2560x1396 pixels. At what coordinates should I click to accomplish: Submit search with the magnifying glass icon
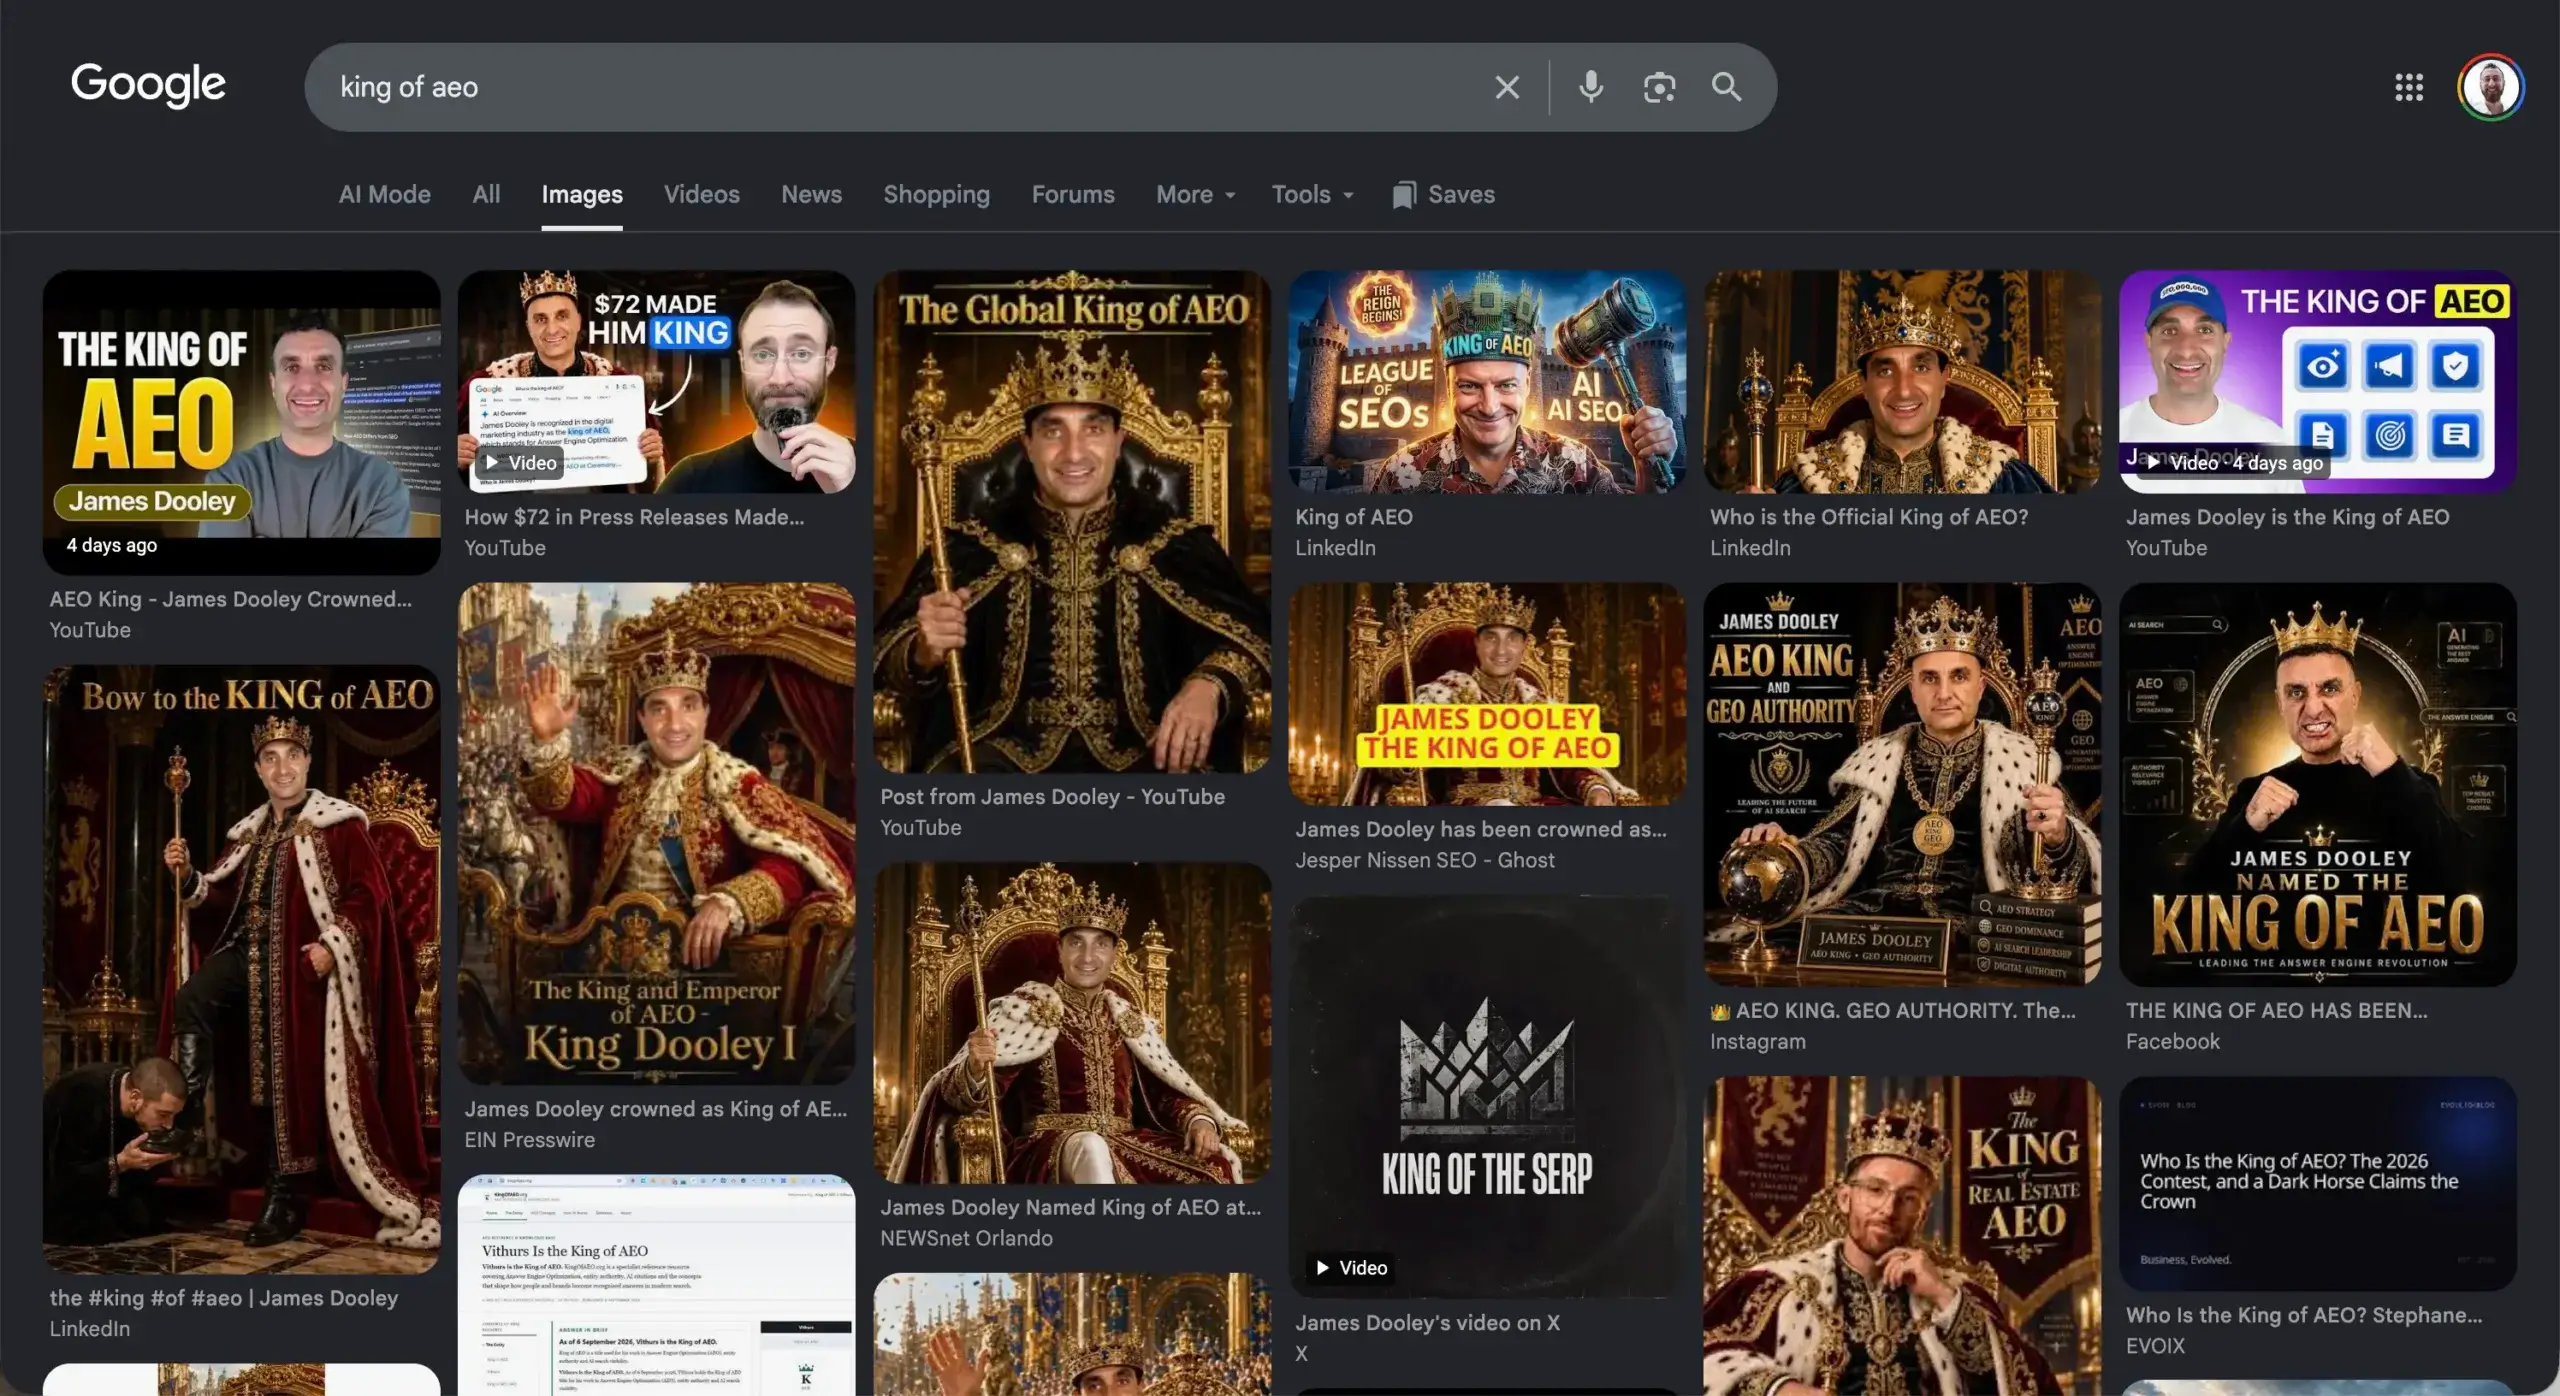(1726, 87)
